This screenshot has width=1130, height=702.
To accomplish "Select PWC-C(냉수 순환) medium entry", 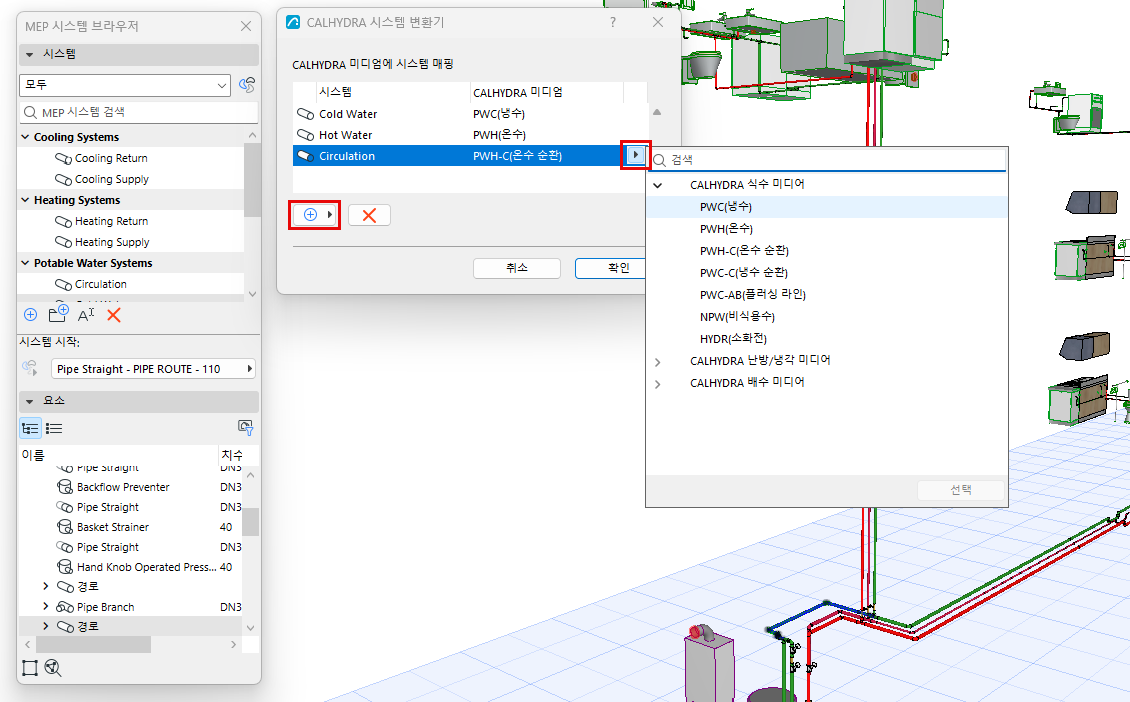I will 744,272.
